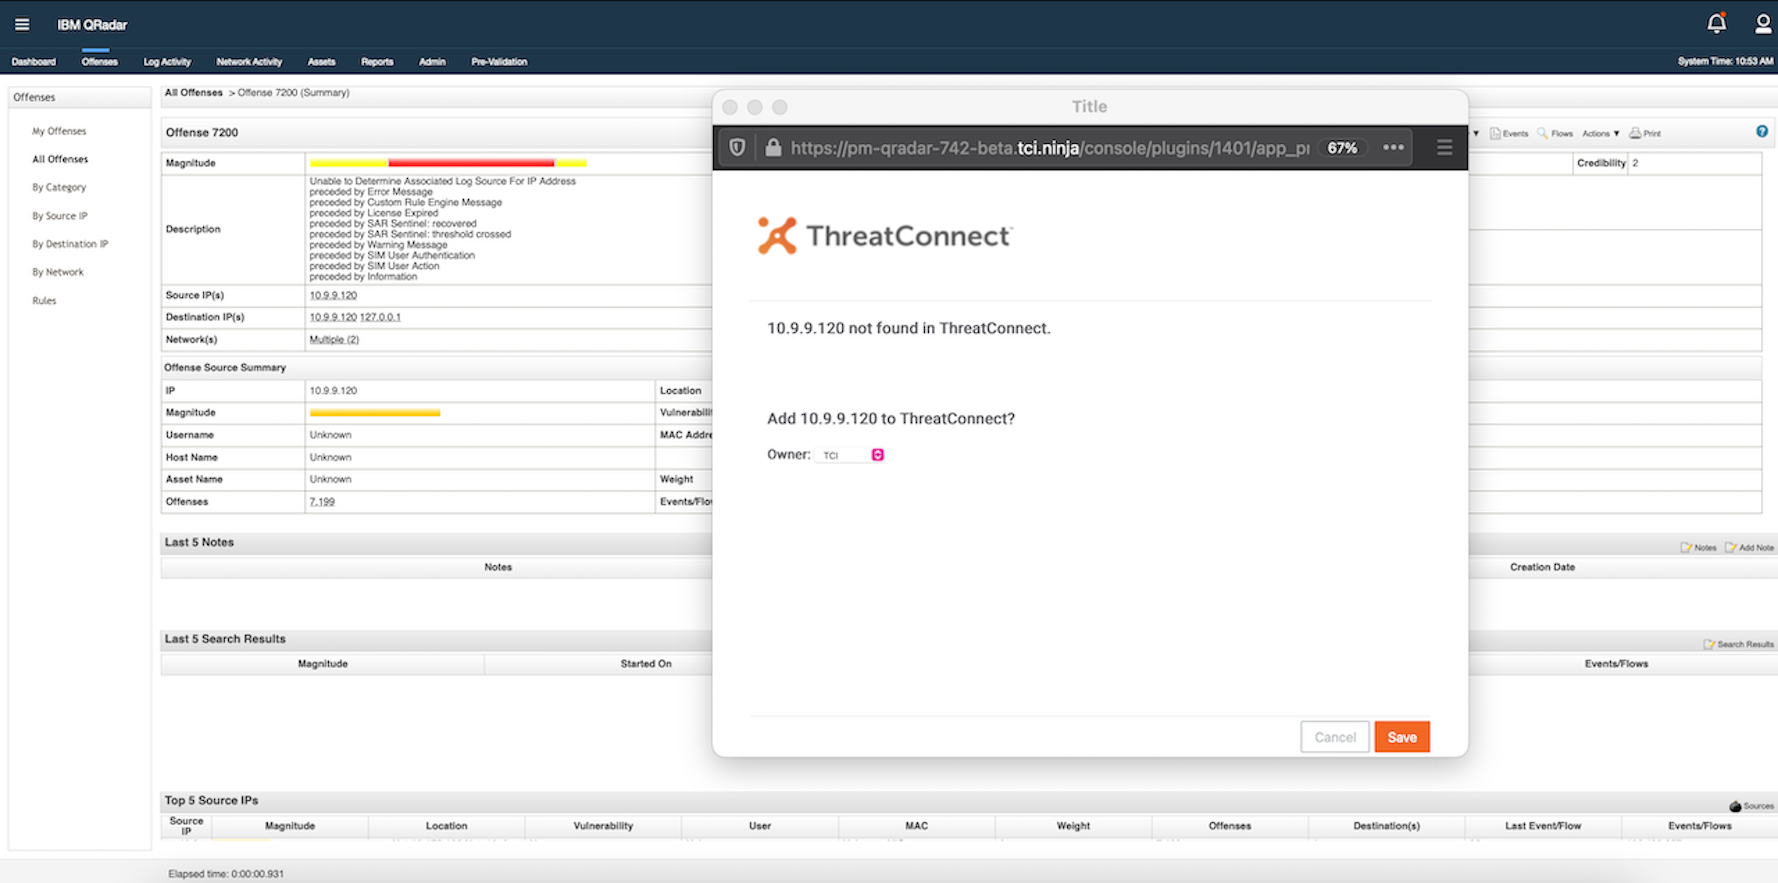Click the shield tracking protection icon
Viewport: 1778px width, 883px height.
tap(737, 148)
